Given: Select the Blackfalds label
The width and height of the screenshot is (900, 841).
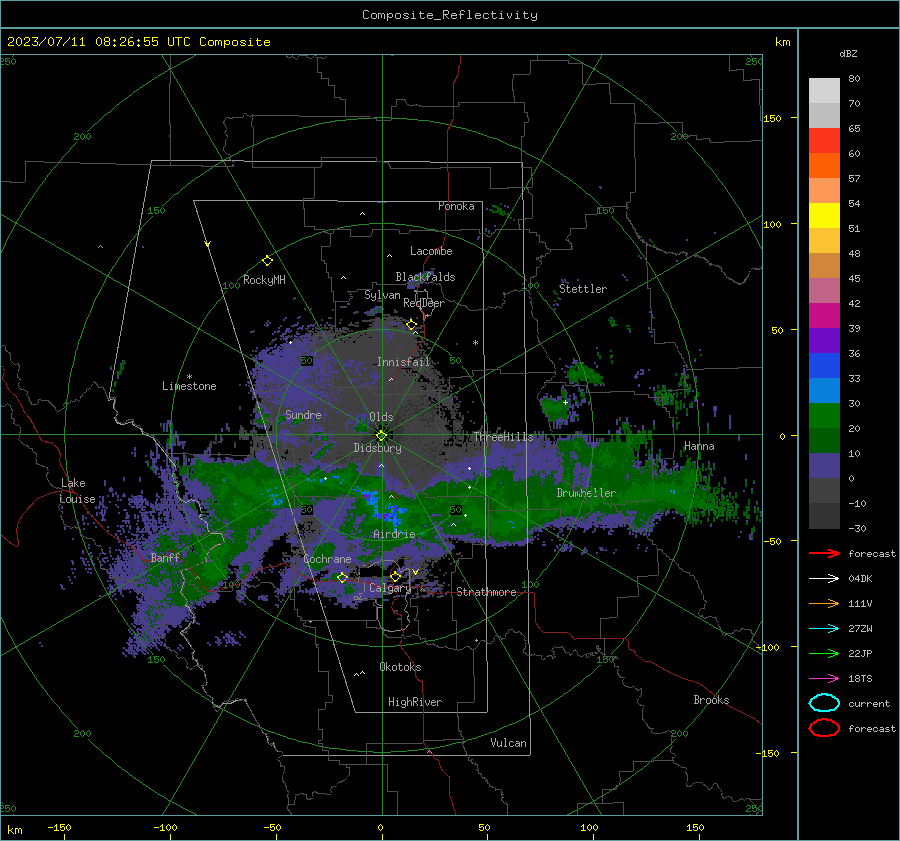Looking at the screenshot, I should tap(425, 277).
